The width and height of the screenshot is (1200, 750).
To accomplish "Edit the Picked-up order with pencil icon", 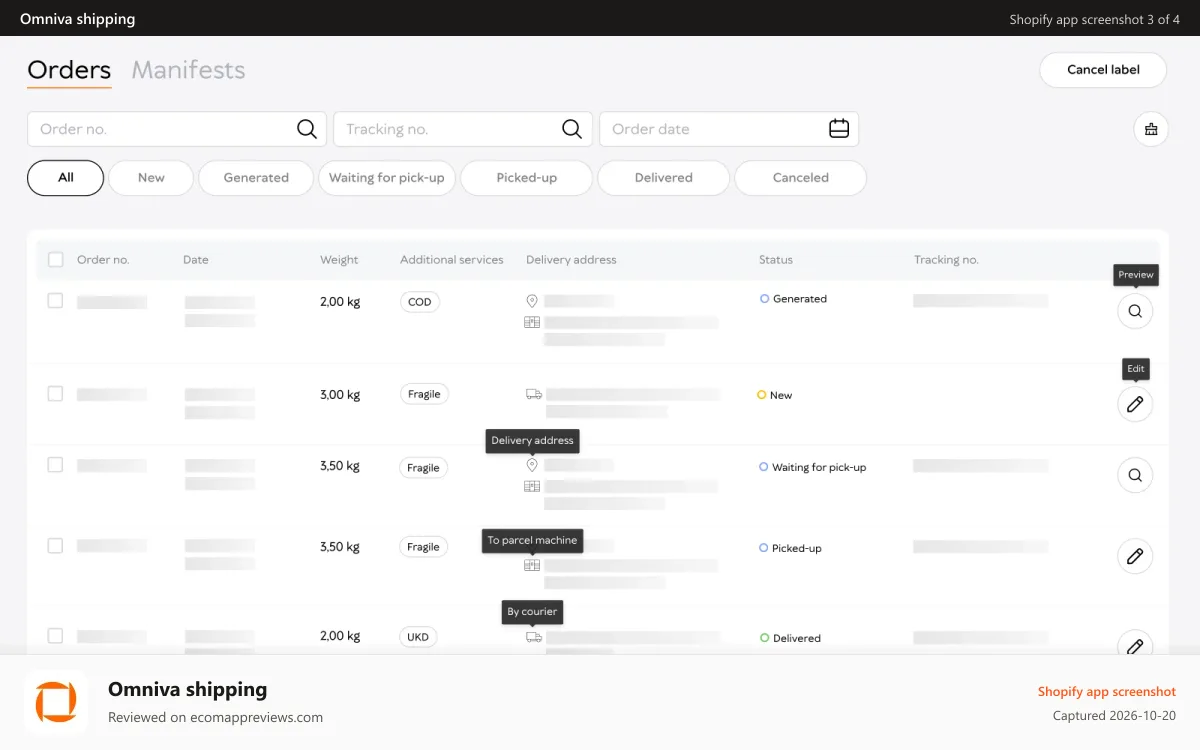I will 1135,556.
